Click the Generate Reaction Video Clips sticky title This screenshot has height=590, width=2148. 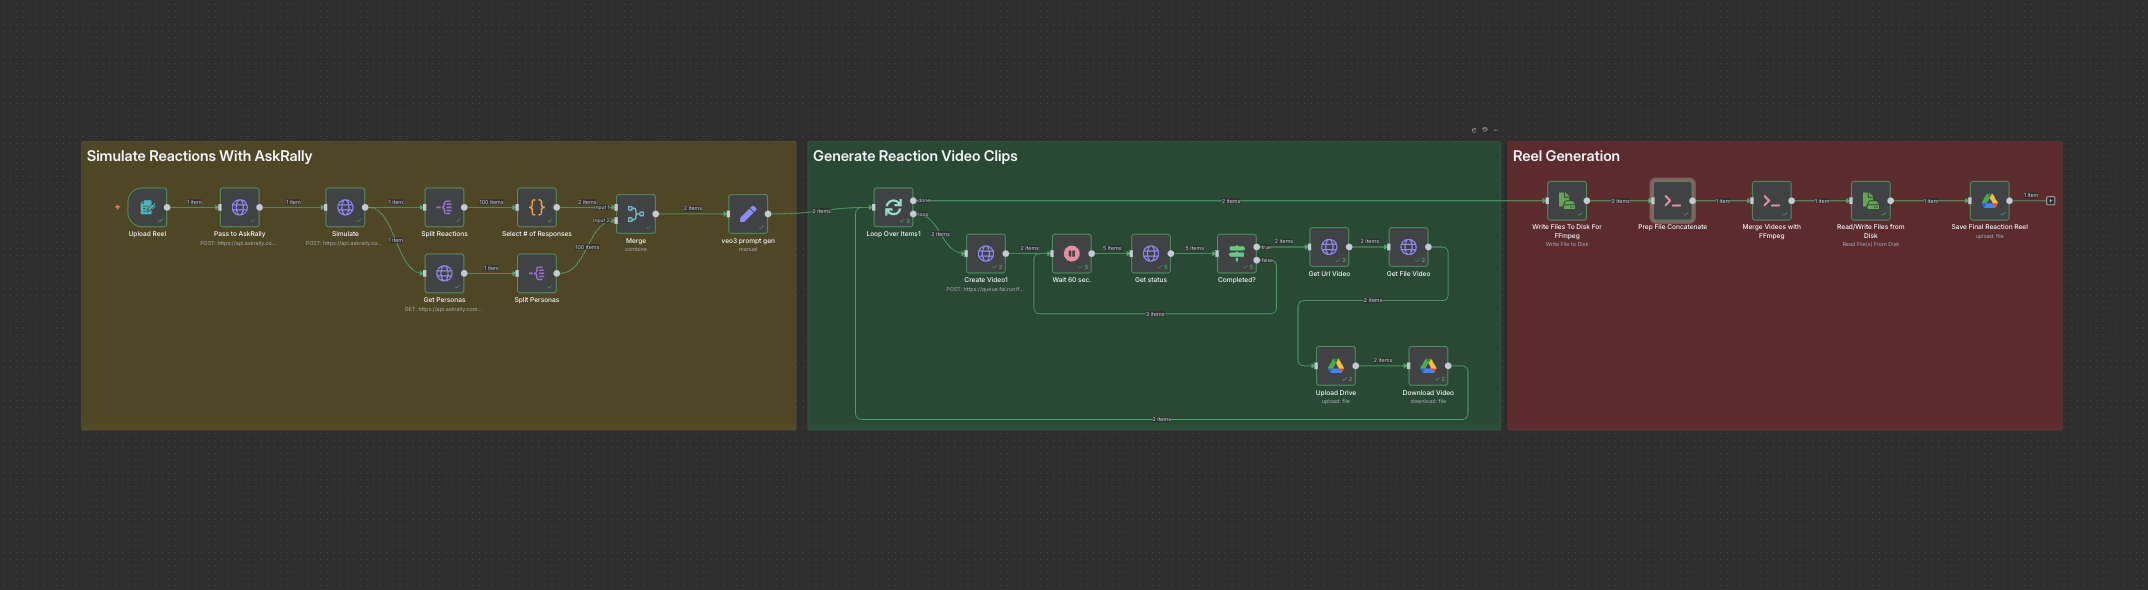coord(915,156)
